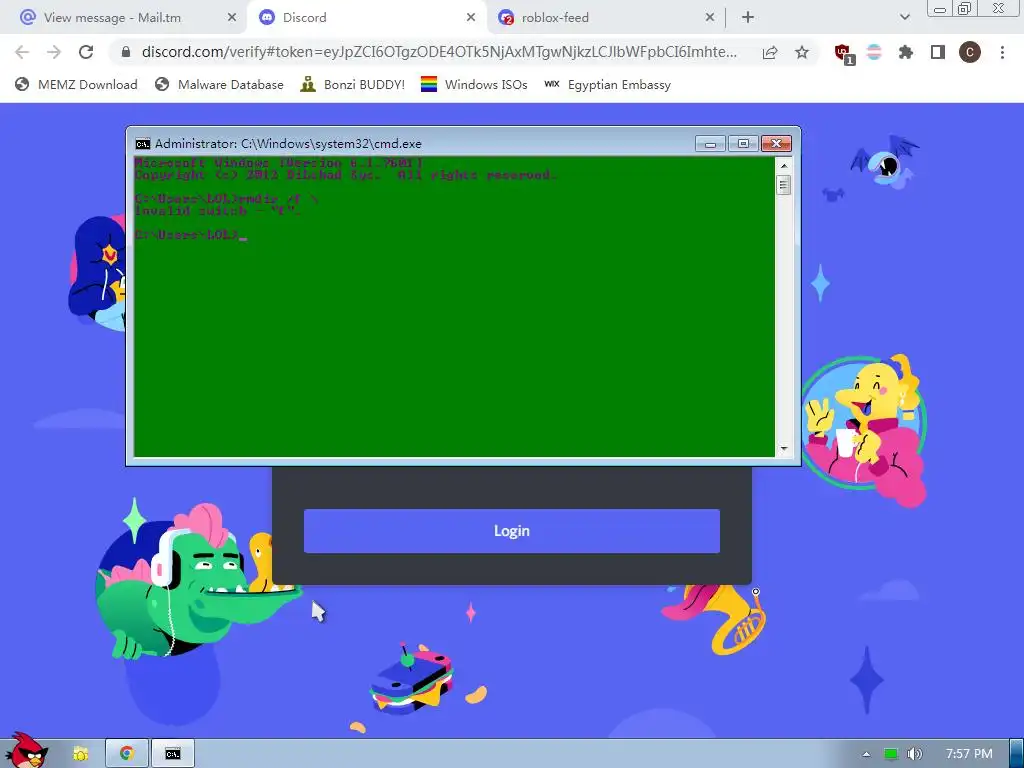
Task: Click the cmd scrollbar thumb
Action: coord(784,185)
